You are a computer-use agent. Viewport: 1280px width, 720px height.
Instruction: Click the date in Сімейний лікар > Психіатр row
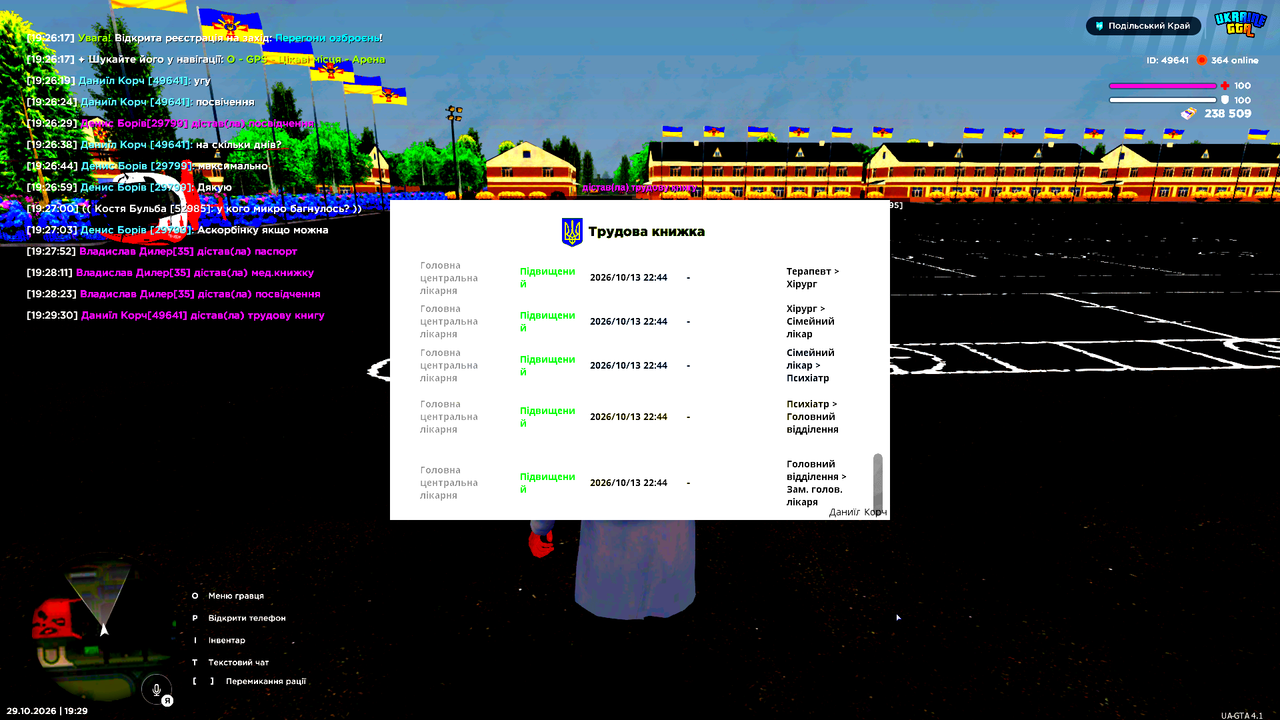[628, 366]
